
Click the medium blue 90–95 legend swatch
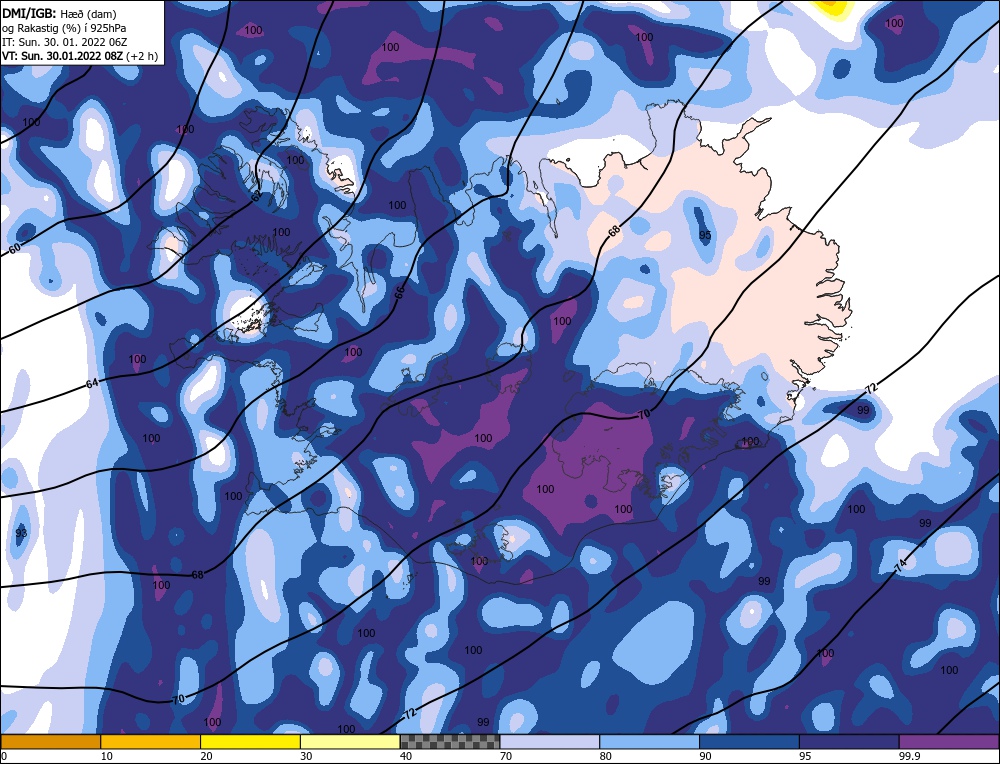[x=749, y=742]
